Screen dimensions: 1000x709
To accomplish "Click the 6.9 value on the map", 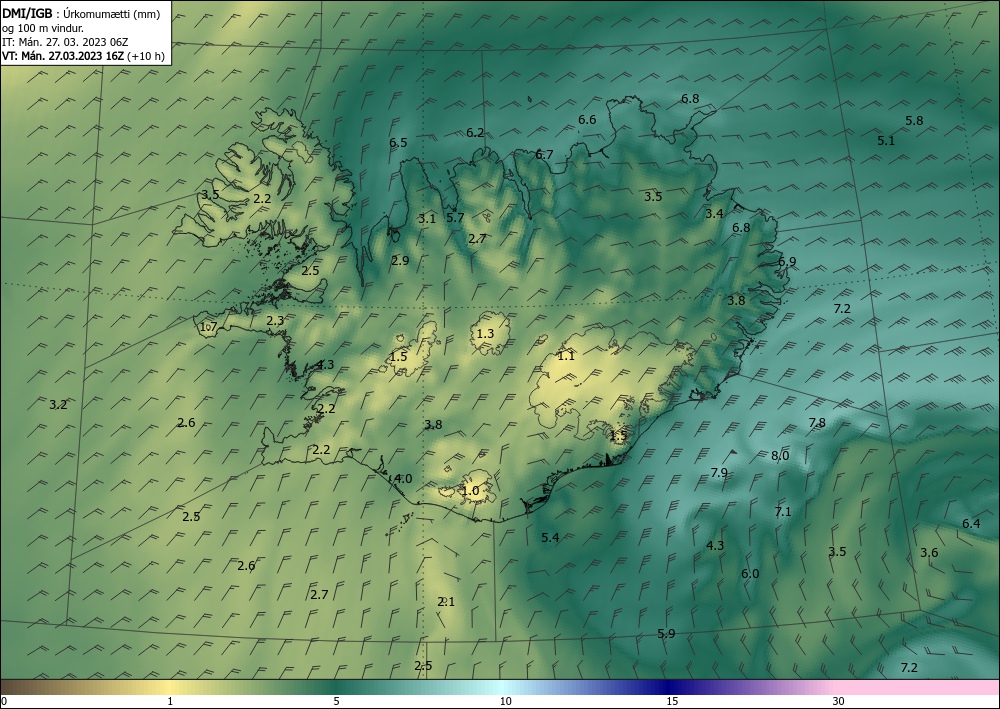I will click(787, 261).
